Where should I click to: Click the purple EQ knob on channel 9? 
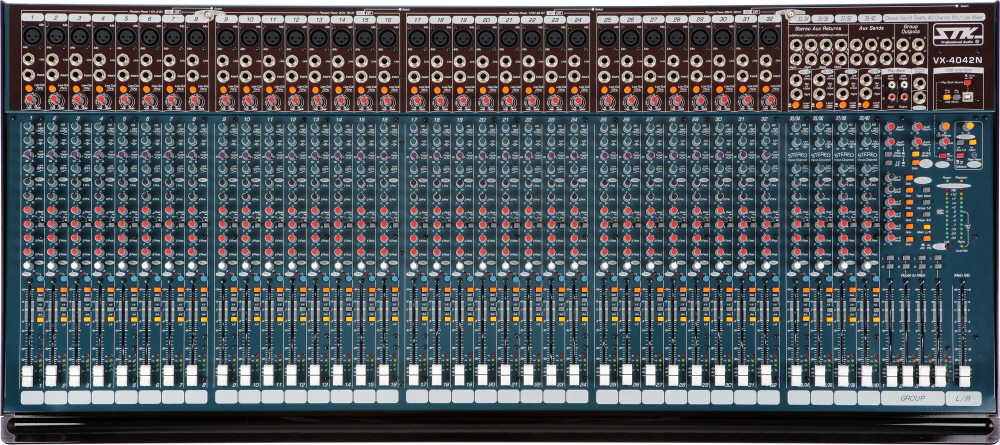coord(222,155)
